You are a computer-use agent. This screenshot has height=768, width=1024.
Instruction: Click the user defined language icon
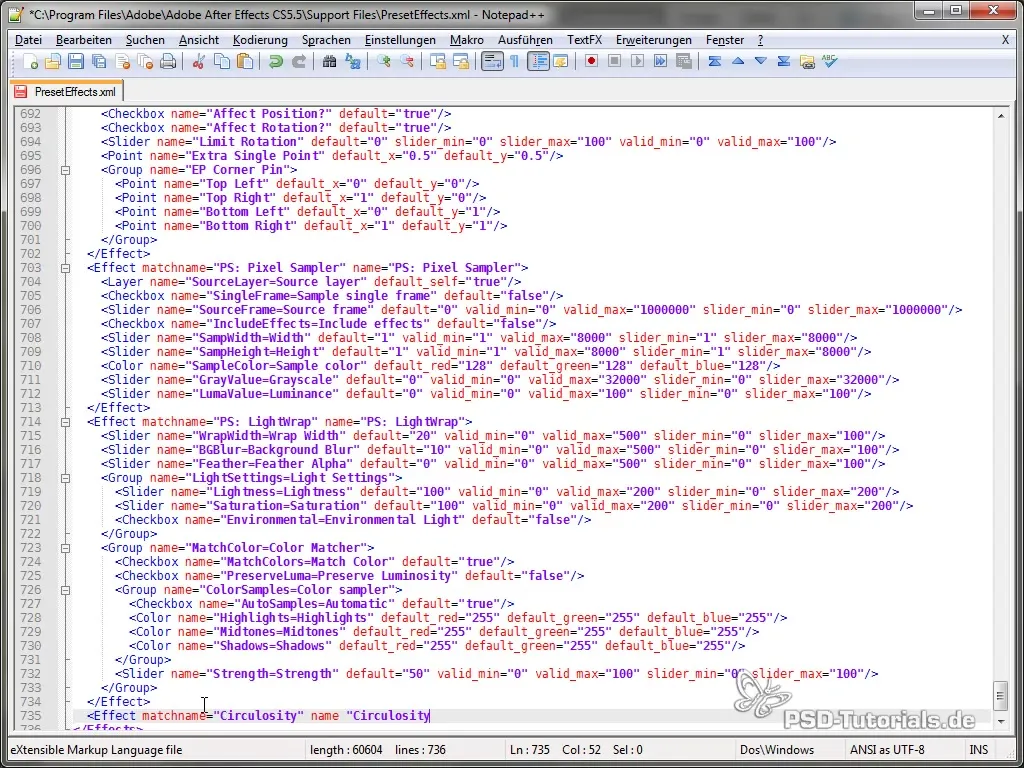pos(560,62)
